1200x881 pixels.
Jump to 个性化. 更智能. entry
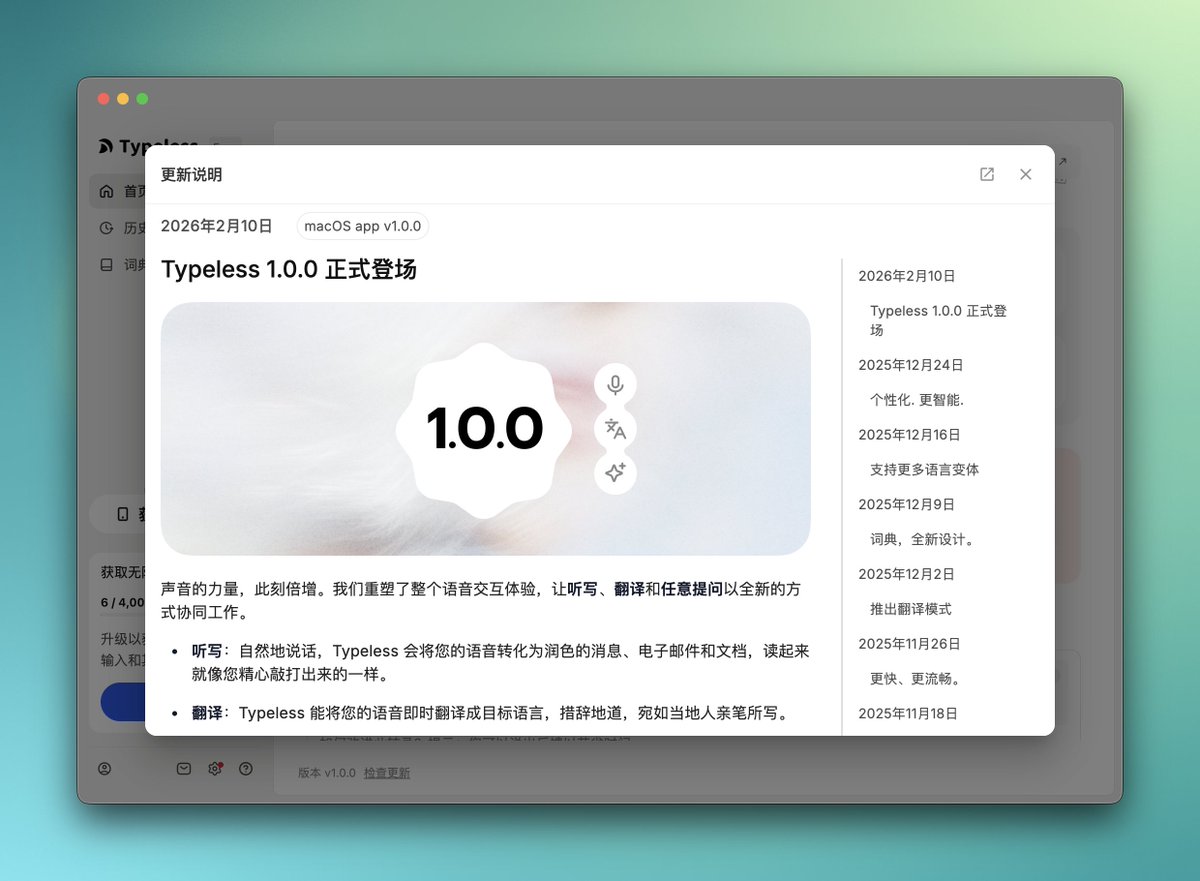point(916,400)
